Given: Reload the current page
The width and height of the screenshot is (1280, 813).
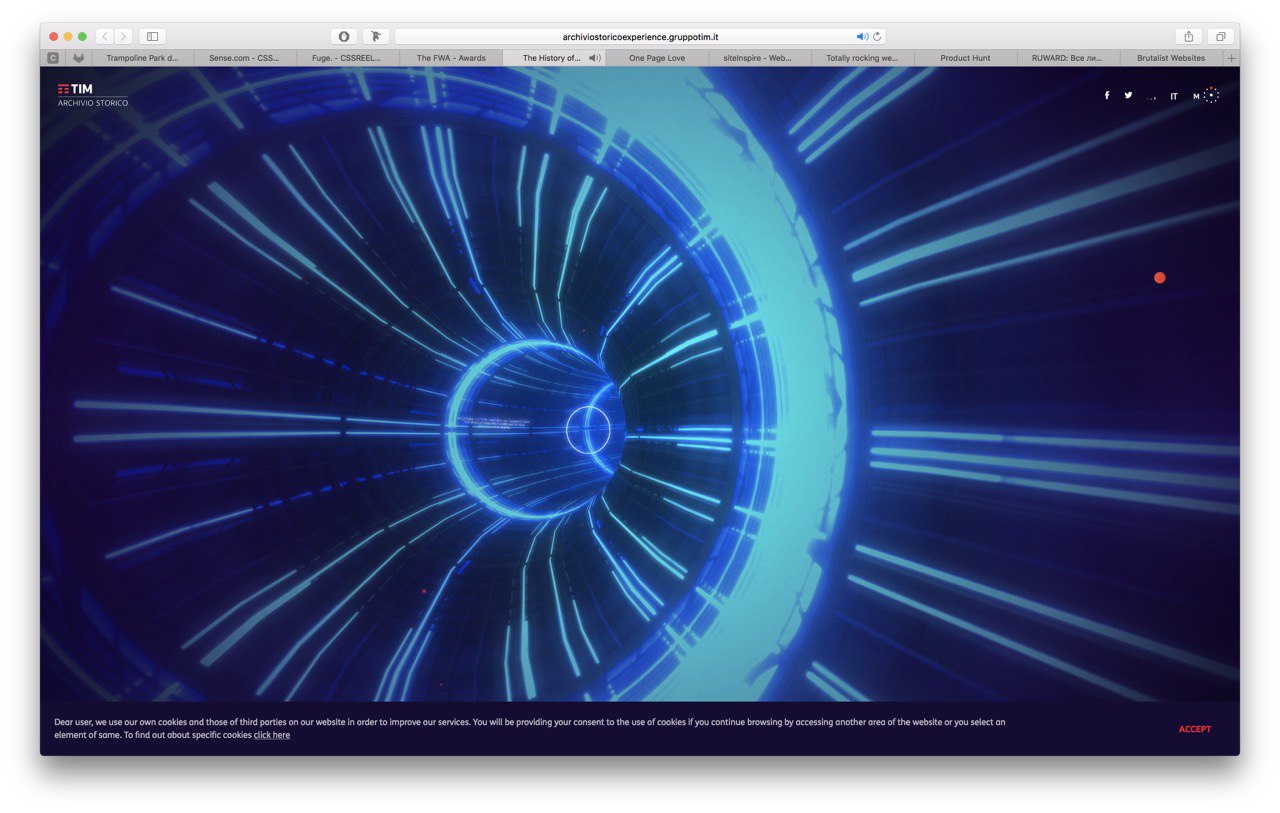Looking at the screenshot, I should point(877,37).
